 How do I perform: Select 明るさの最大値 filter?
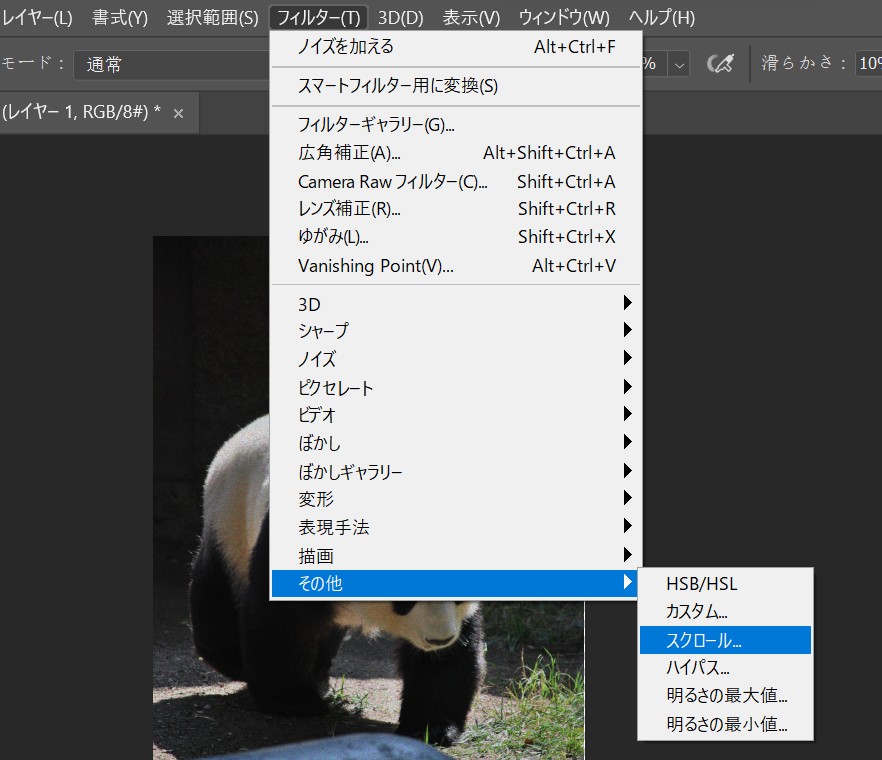coord(725,696)
